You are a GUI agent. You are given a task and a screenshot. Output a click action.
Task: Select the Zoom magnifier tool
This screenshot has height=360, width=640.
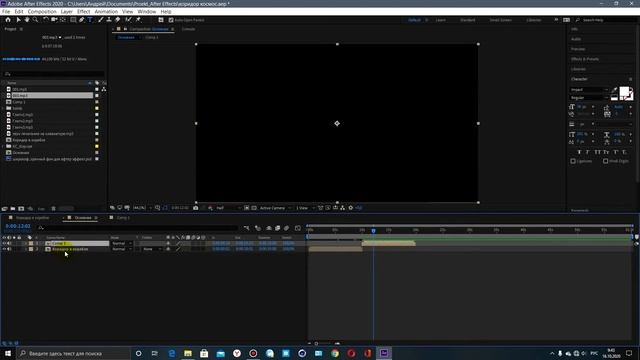click(x=36, y=20)
